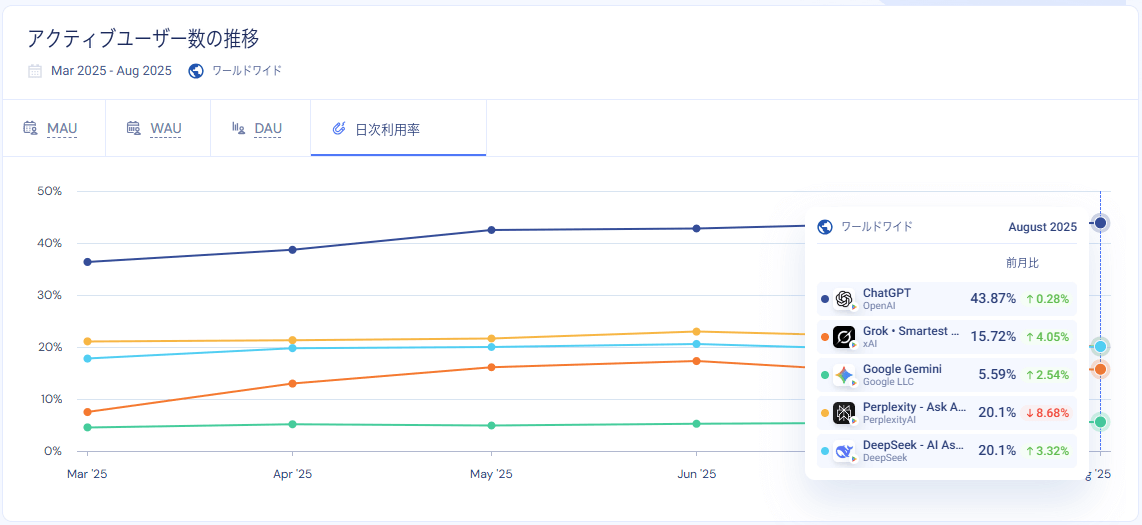This screenshot has height=525, width=1142.
Task: Click the OpenAI publisher label
Action: tap(878, 306)
